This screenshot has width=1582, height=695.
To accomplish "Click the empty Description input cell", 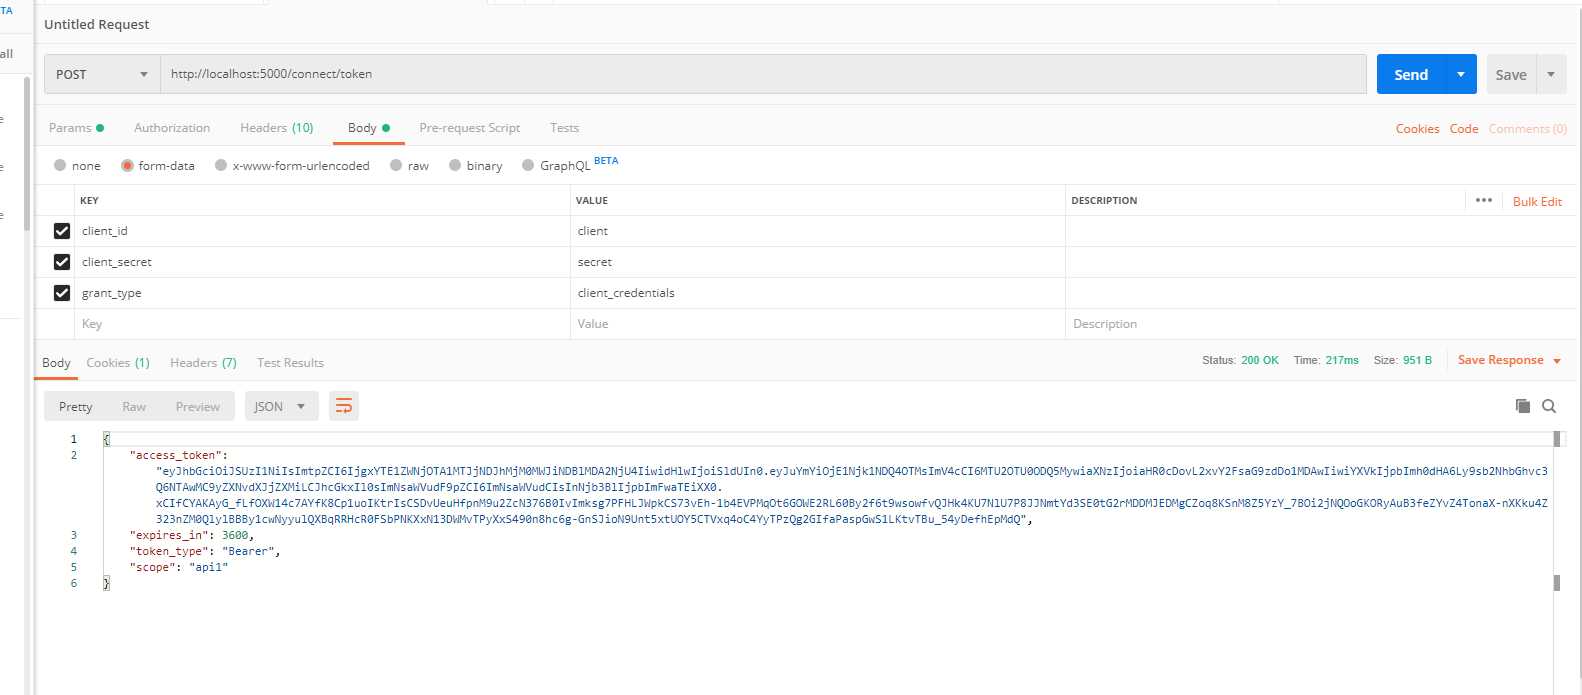I will [x=1320, y=324].
